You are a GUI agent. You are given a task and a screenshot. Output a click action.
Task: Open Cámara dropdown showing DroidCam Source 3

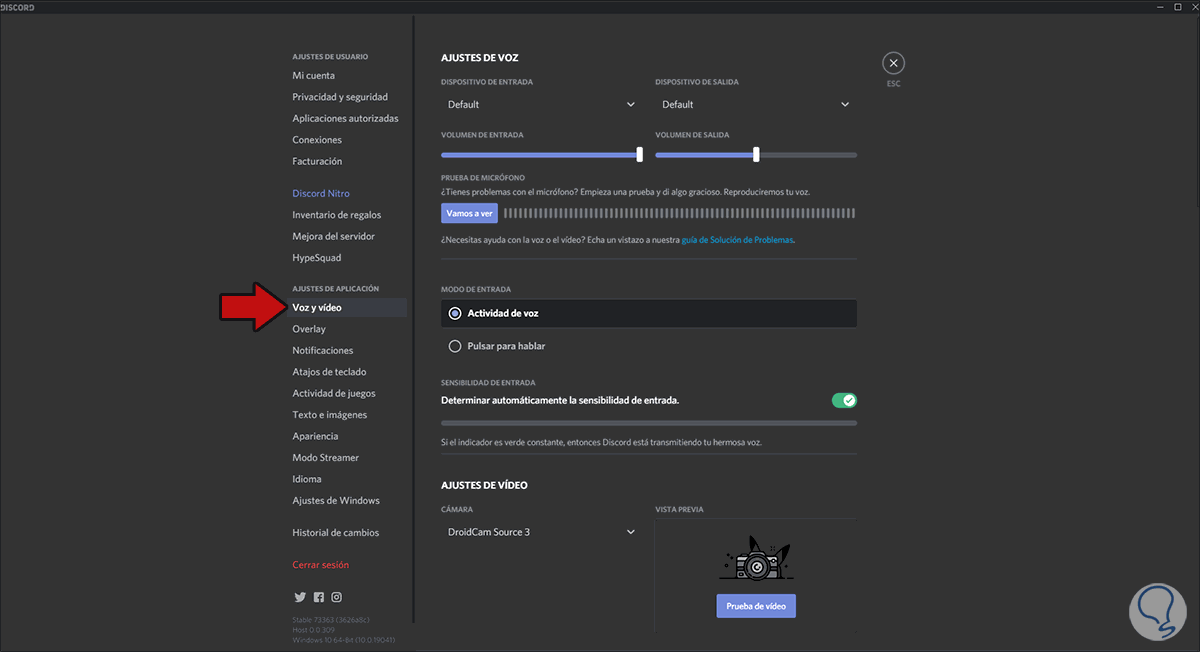541,532
